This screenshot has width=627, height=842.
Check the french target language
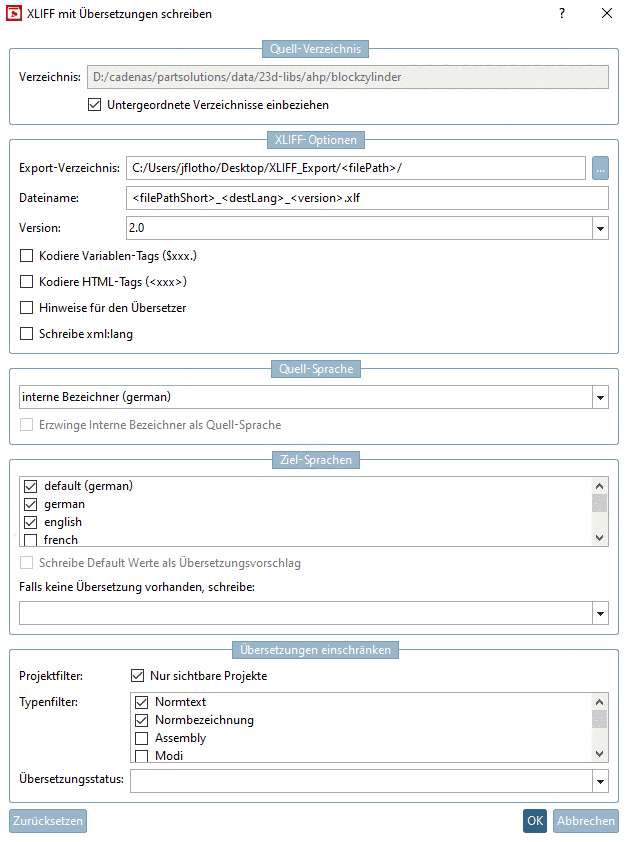(29, 540)
